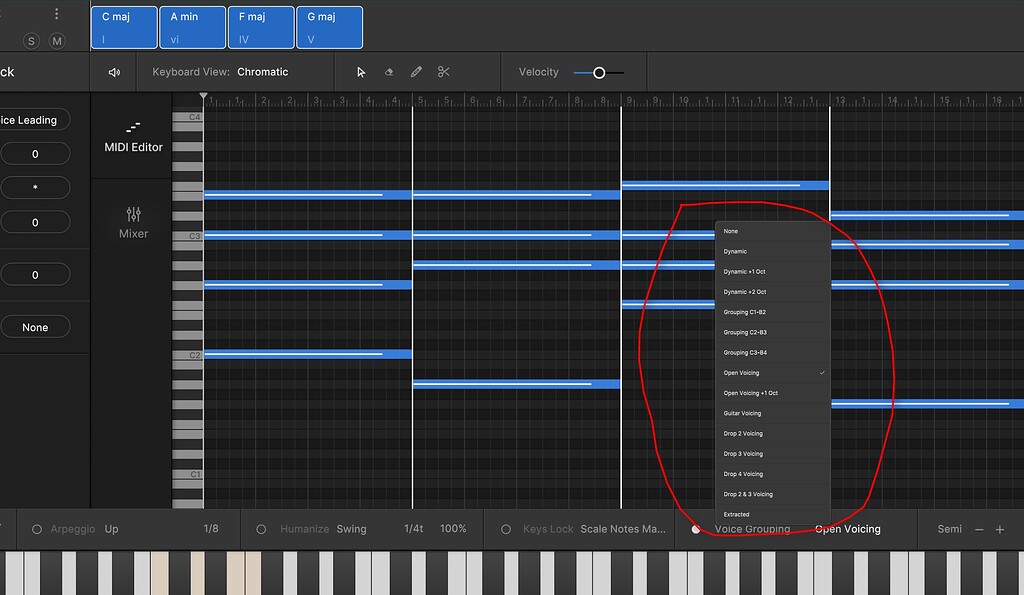Screen dimensions: 1024x595
Task: Solo the track with S button
Action: point(31,41)
